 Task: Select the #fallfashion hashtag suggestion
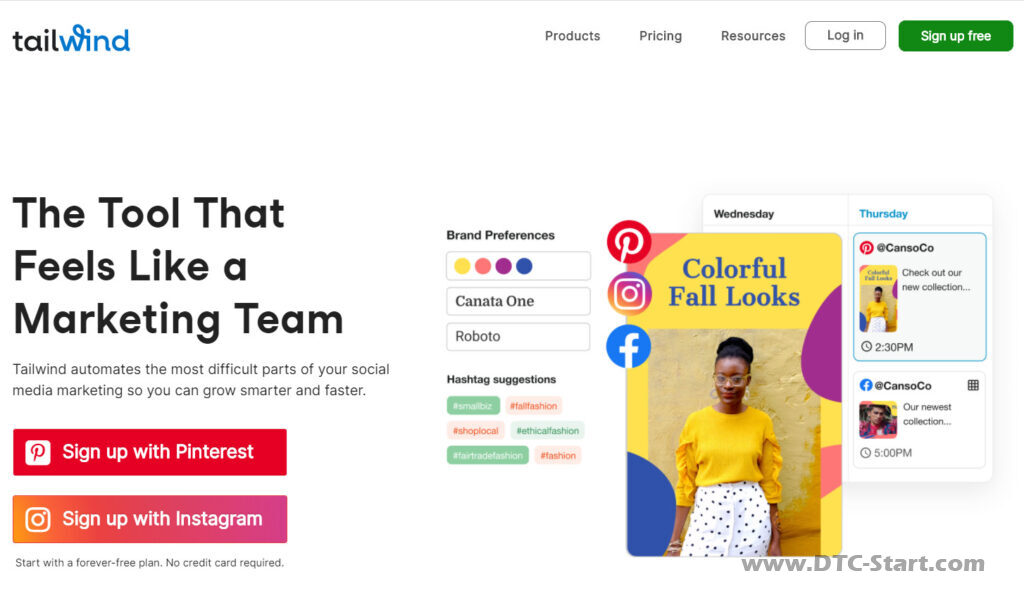tap(534, 406)
